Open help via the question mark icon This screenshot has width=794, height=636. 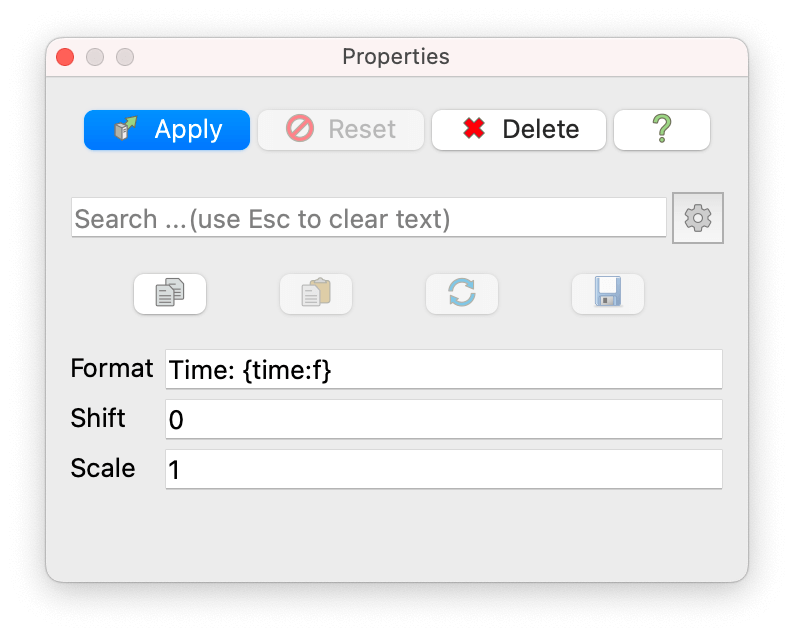coord(661,130)
